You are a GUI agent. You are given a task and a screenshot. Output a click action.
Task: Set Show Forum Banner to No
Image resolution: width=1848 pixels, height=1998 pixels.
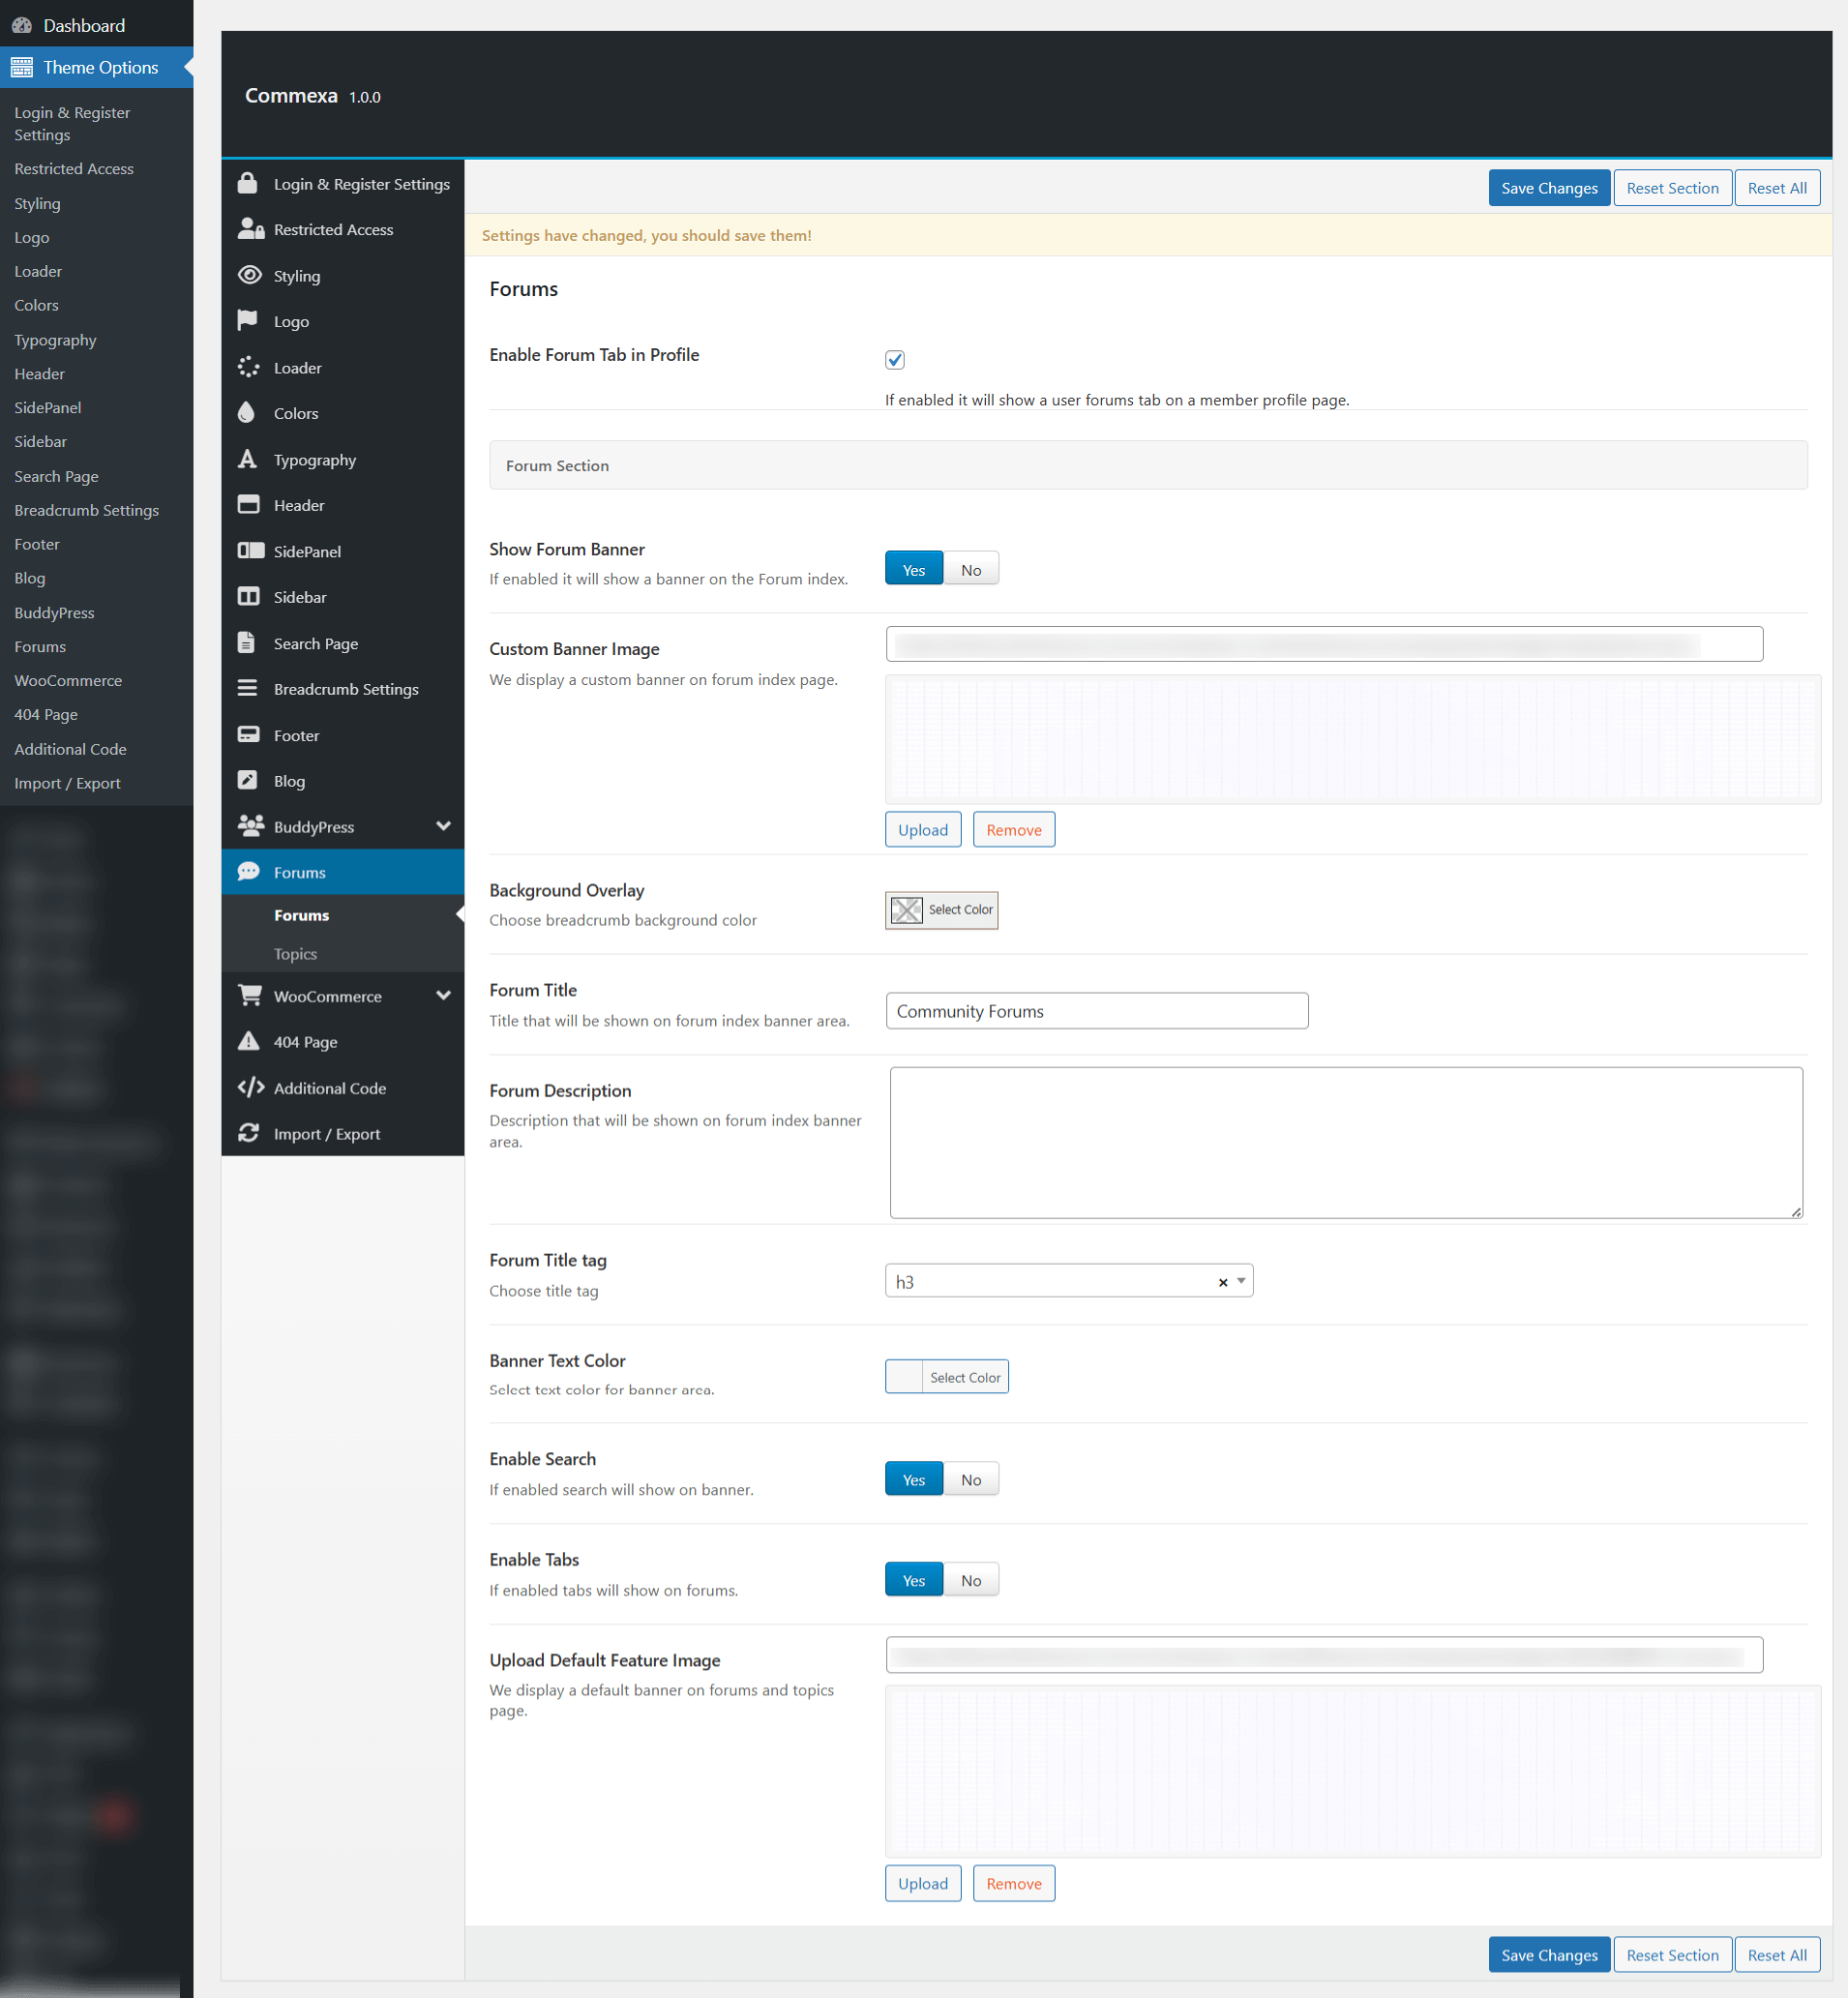point(970,569)
